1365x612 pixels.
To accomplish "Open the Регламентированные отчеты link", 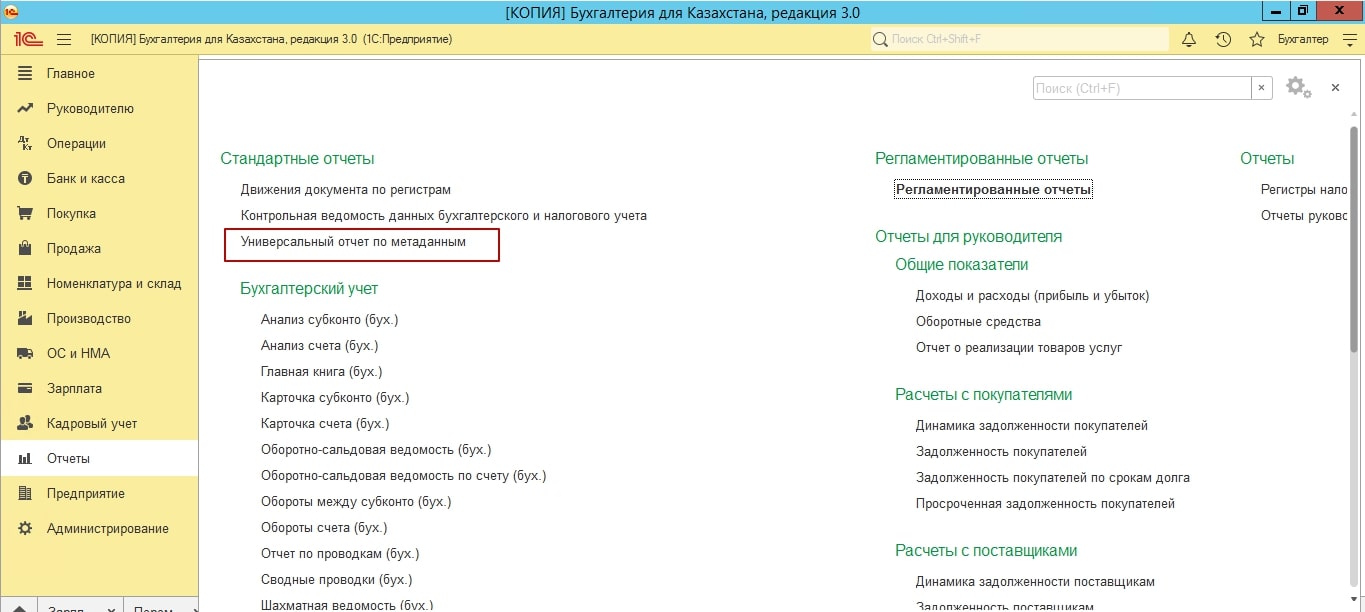I will (x=993, y=189).
